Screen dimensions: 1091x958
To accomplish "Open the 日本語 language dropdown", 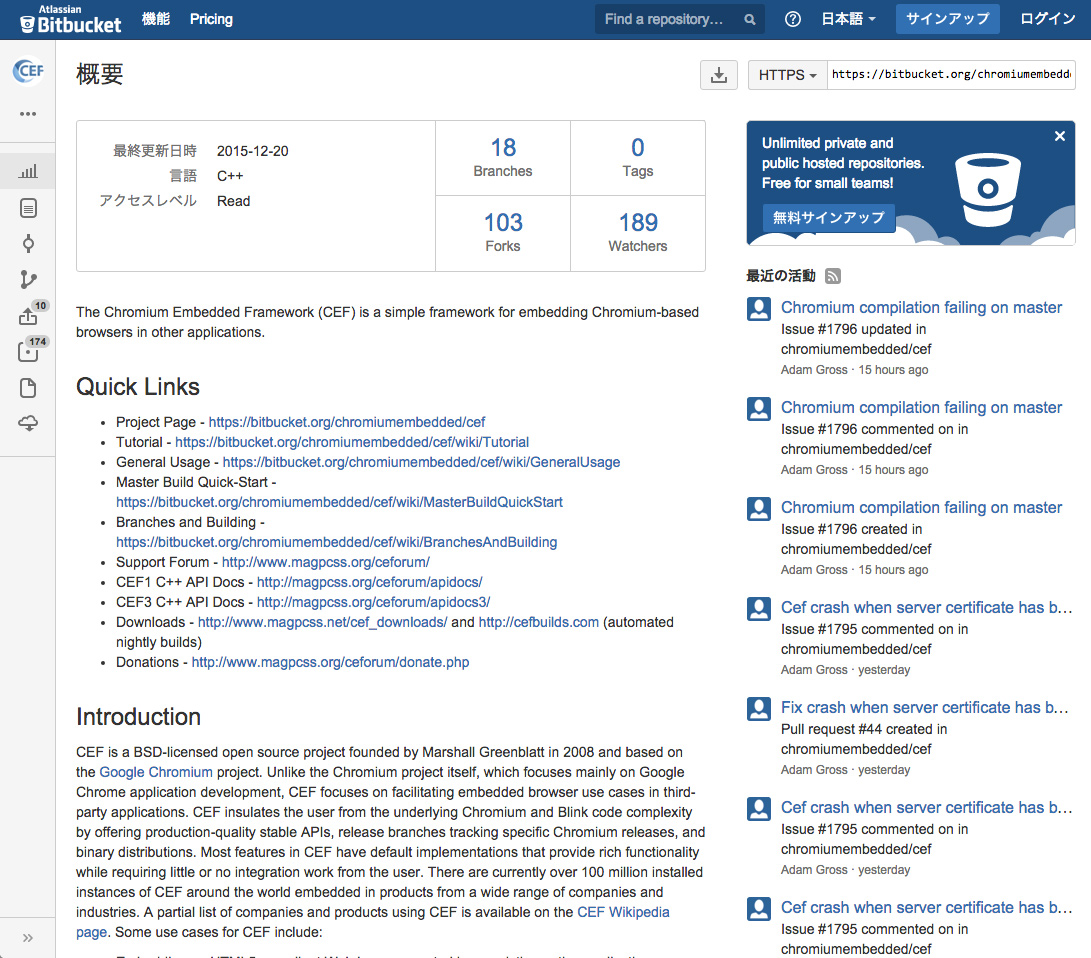I will [848, 19].
